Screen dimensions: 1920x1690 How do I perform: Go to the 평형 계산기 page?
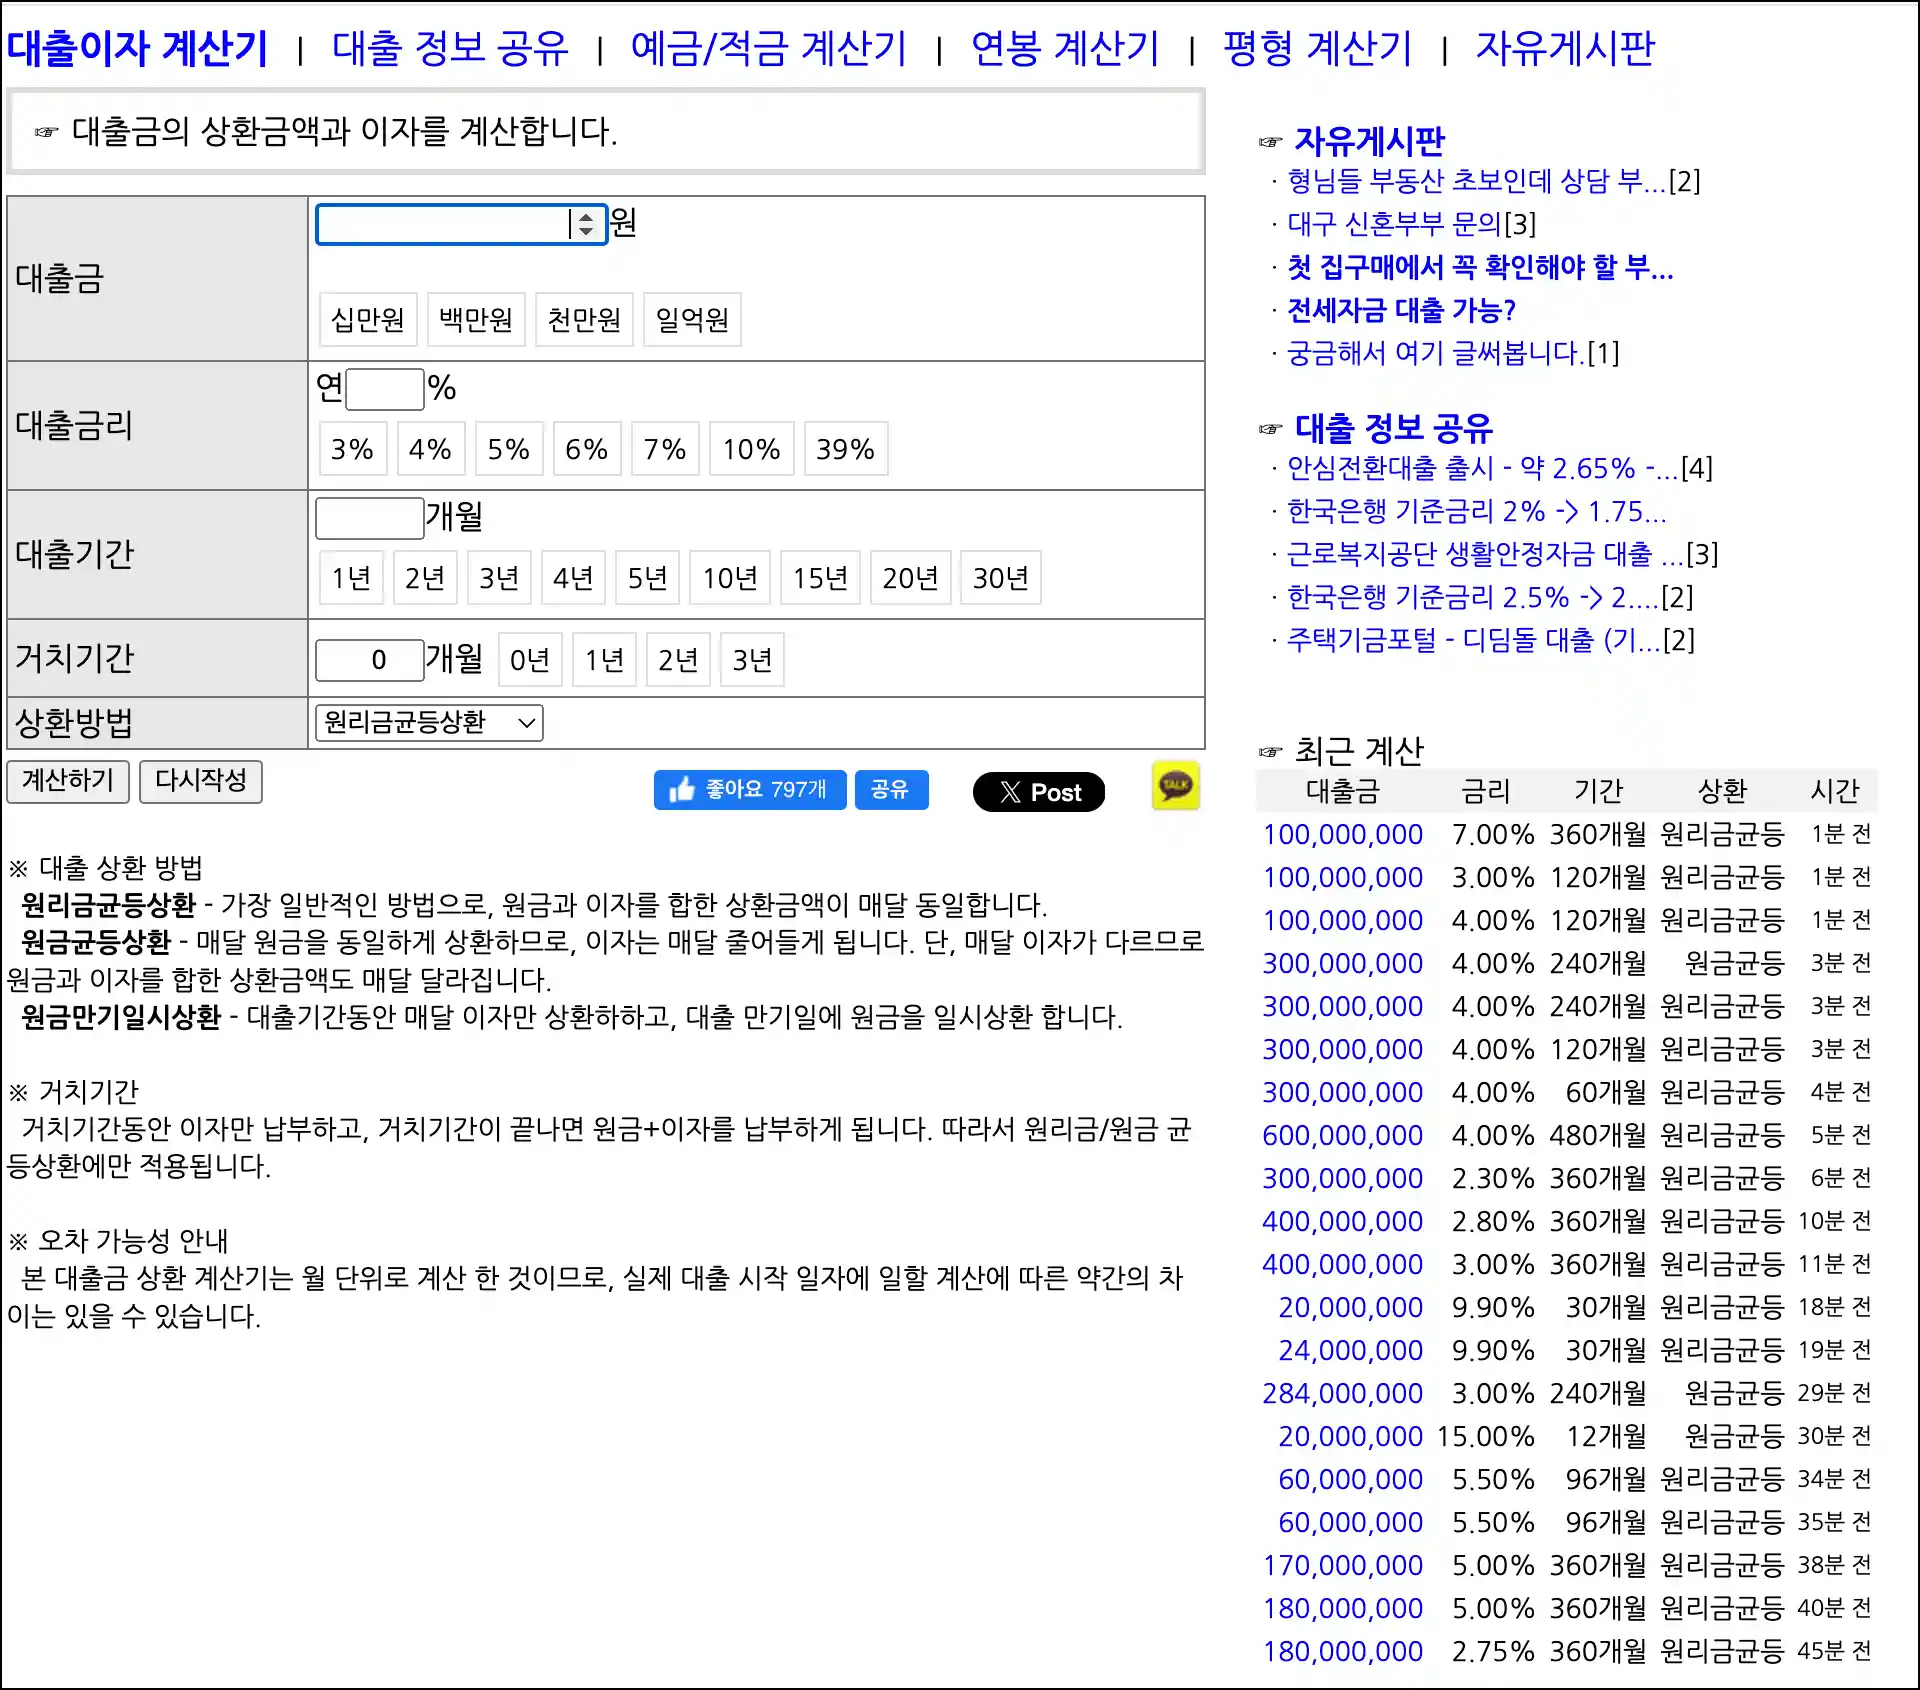(1317, 48)
